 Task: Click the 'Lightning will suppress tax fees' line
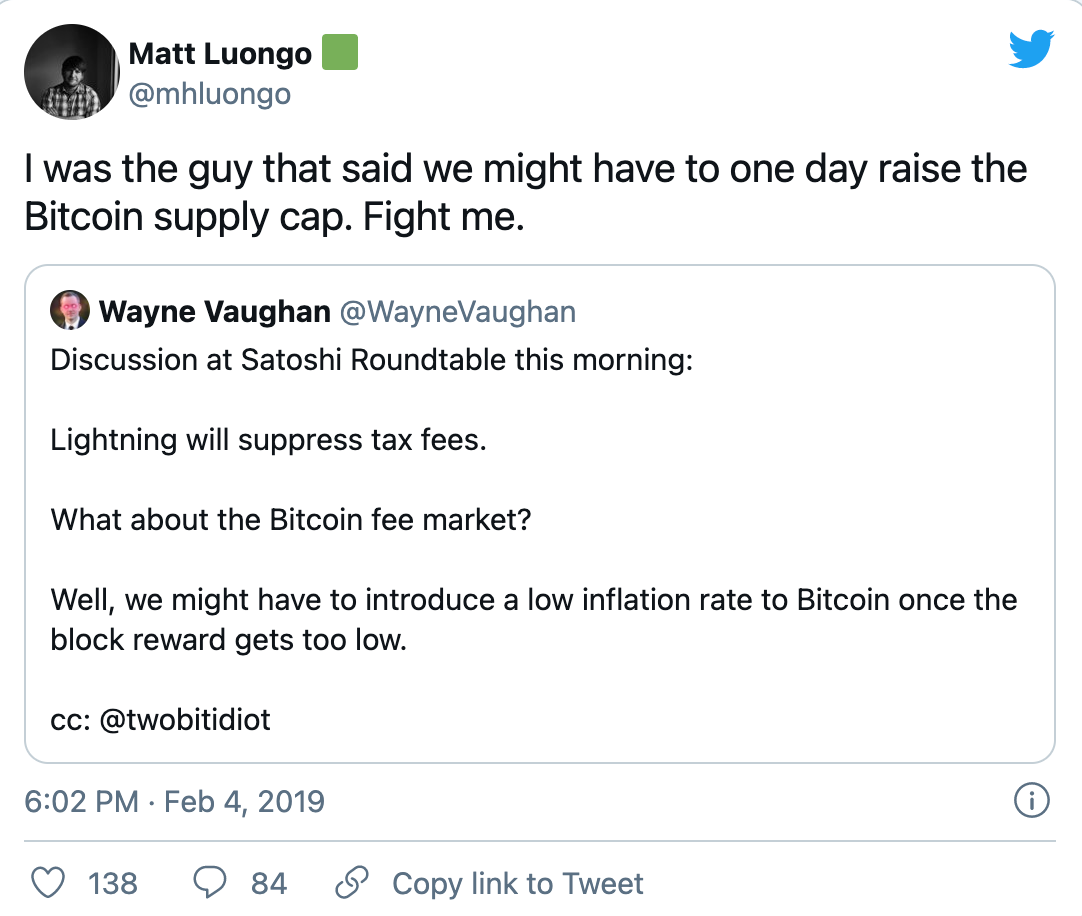coord(268,439)
